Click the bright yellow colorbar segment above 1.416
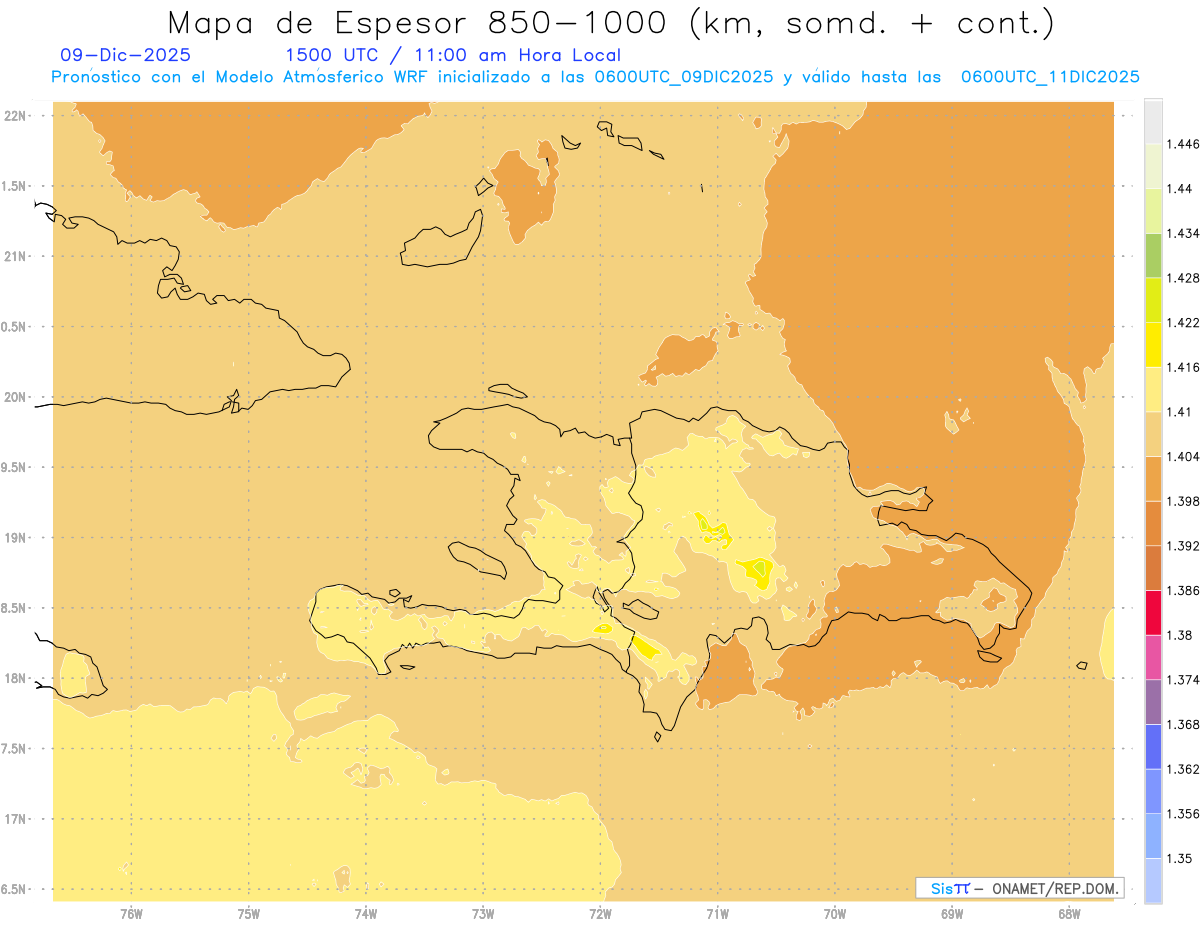 [1154, 344]
